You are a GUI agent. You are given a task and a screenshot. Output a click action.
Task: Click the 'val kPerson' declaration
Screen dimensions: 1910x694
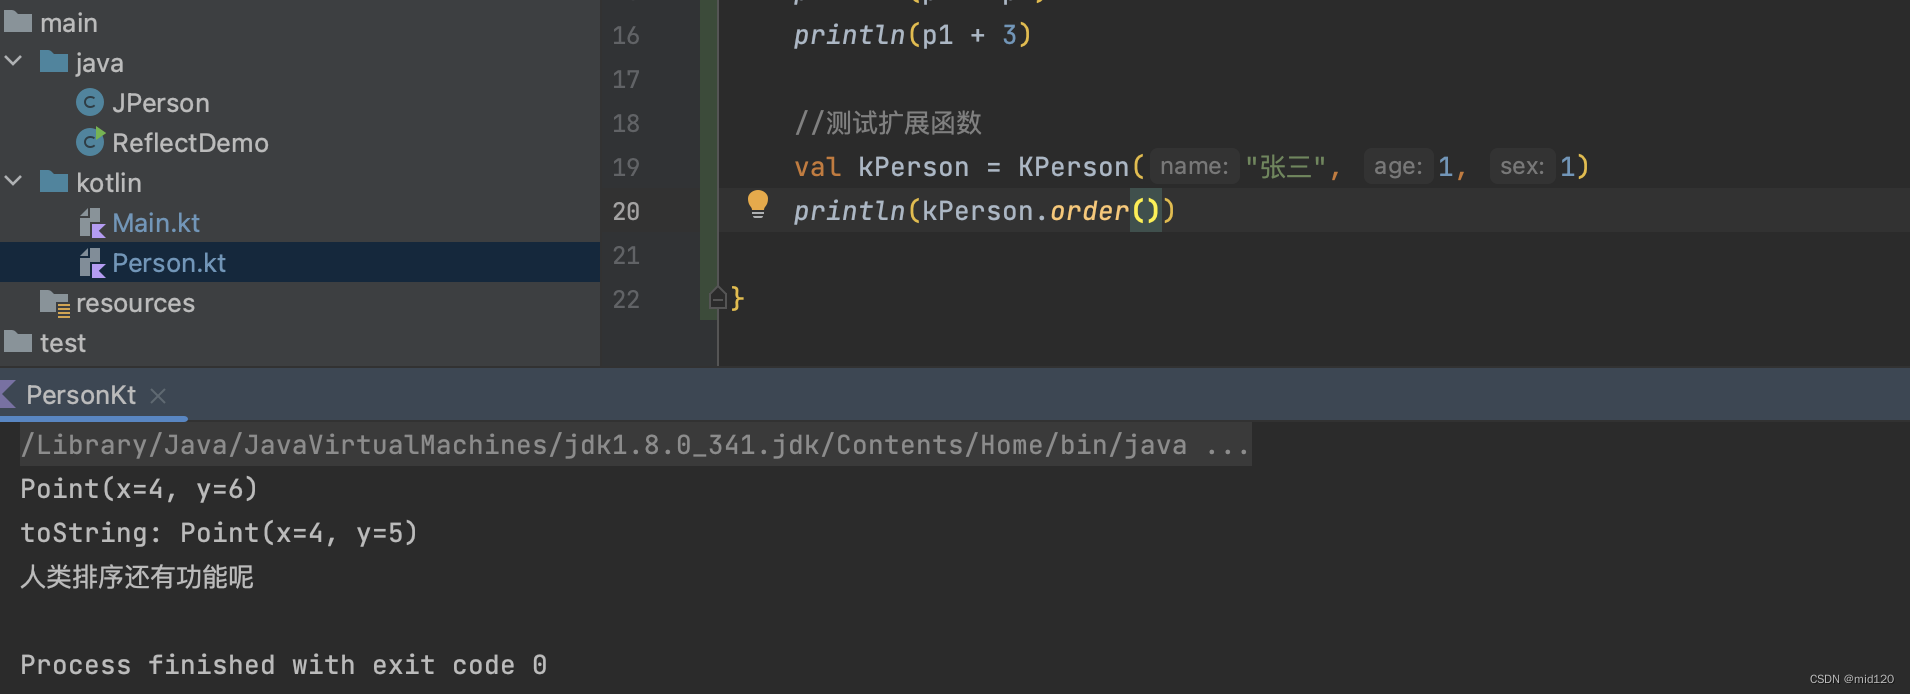tap(881, 167)
